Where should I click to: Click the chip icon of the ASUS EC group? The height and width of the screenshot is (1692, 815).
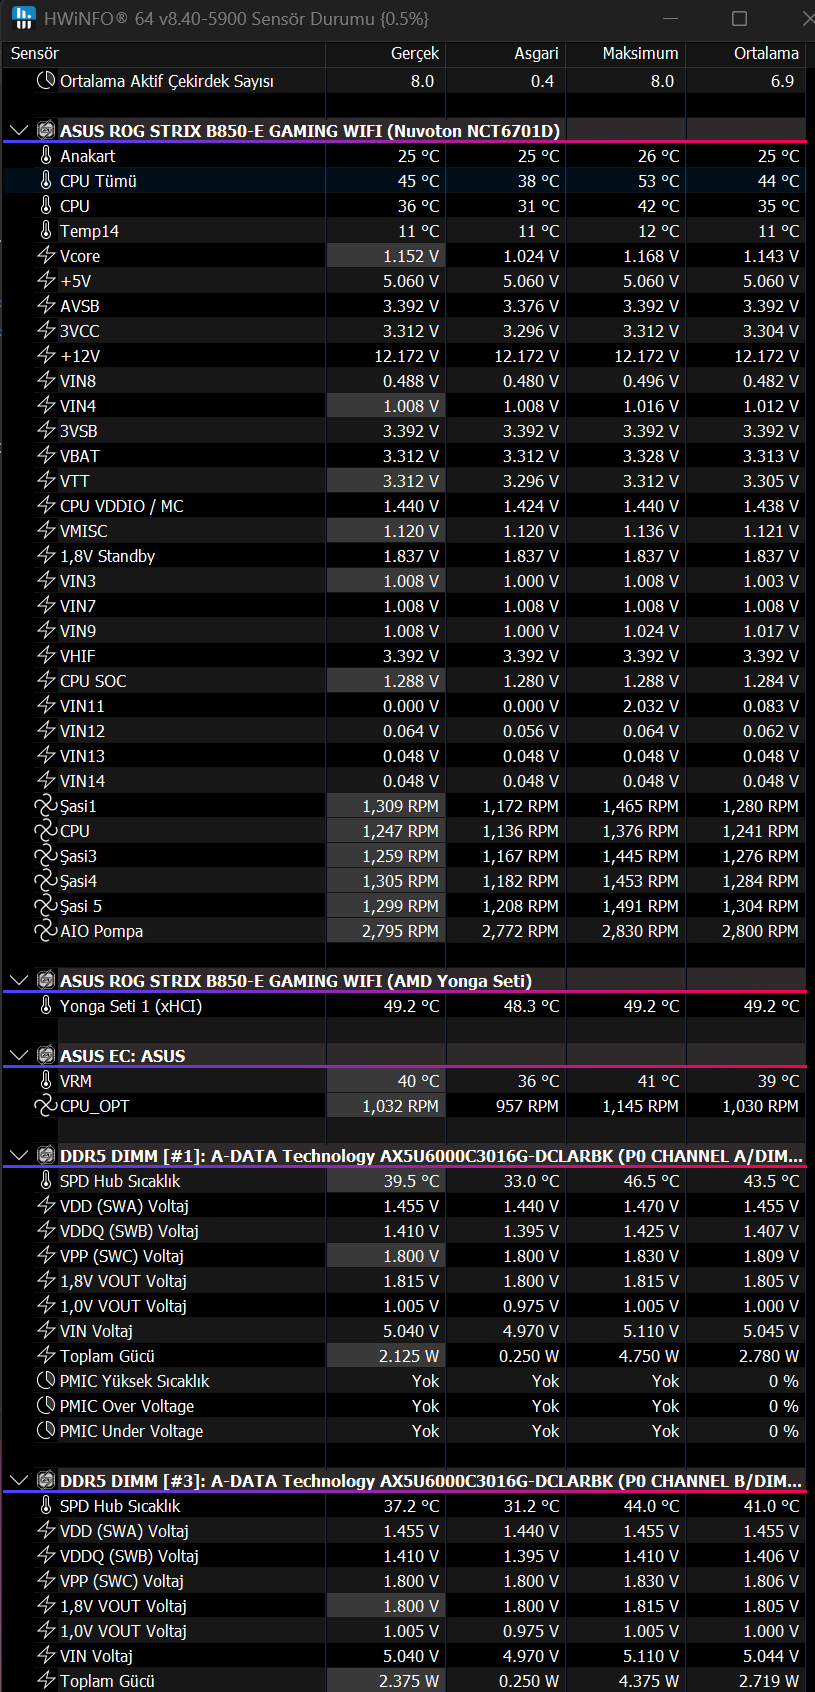click(46, 1055)
